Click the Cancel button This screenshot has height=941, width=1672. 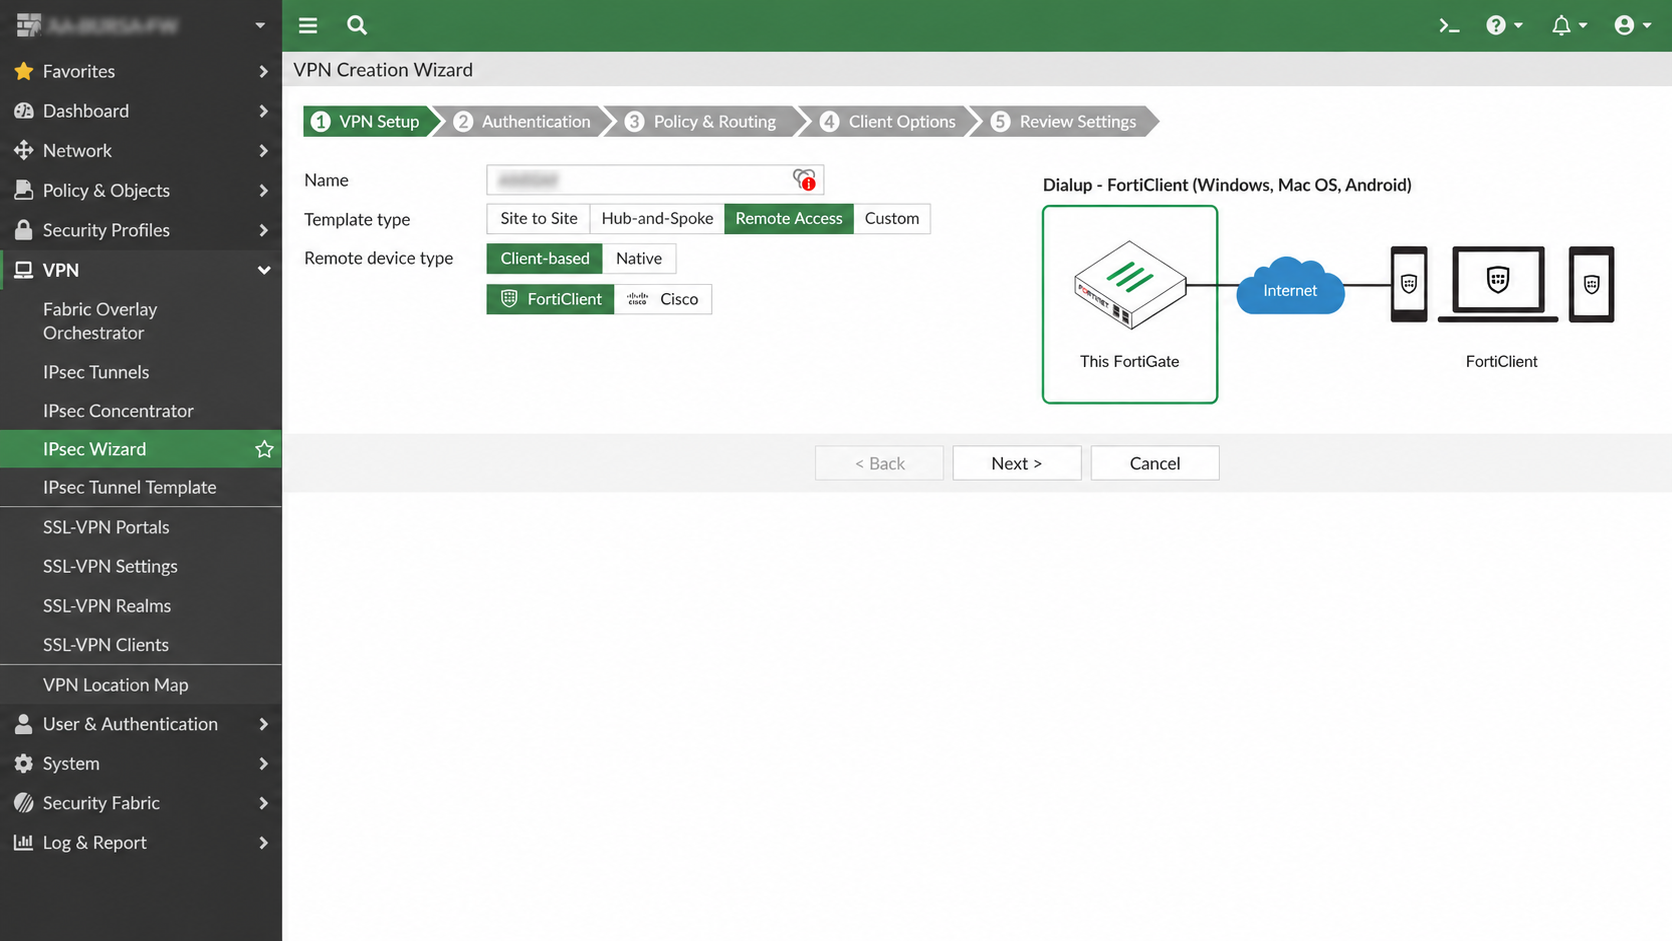(1155, 463)
